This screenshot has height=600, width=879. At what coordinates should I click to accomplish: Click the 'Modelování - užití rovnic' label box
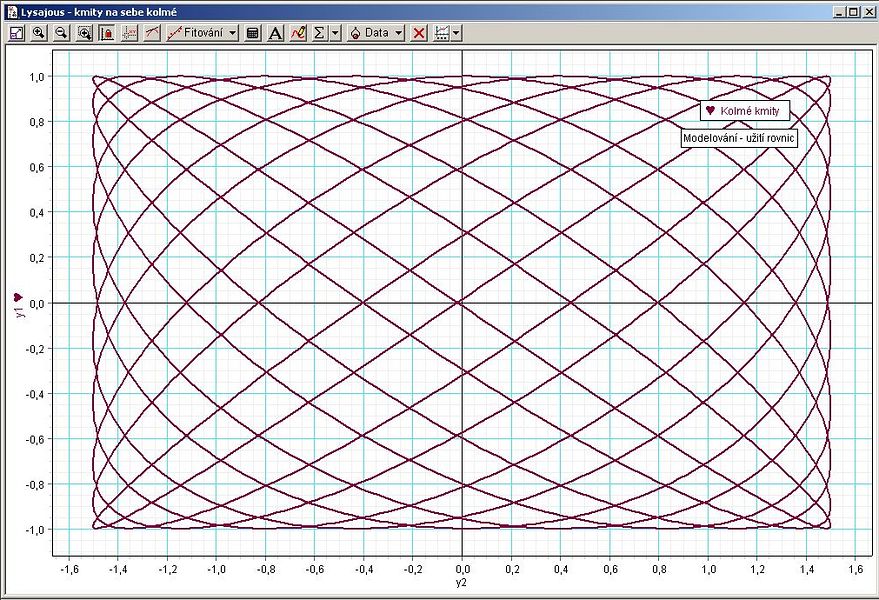(739, 138)
